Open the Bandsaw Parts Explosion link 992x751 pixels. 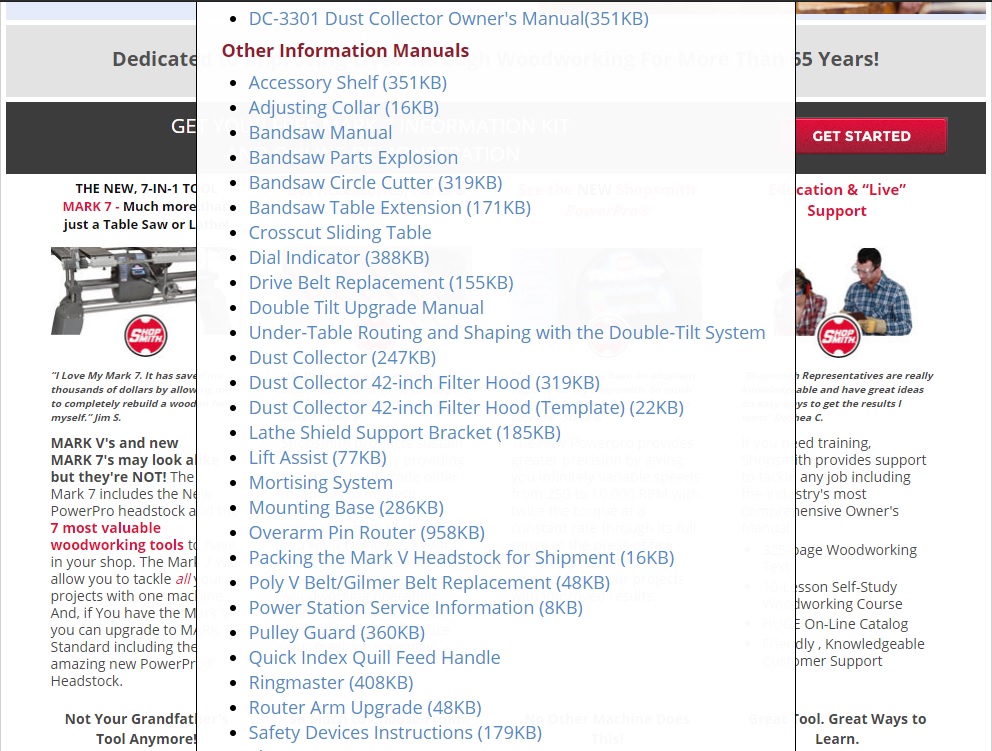click(353, 158)
